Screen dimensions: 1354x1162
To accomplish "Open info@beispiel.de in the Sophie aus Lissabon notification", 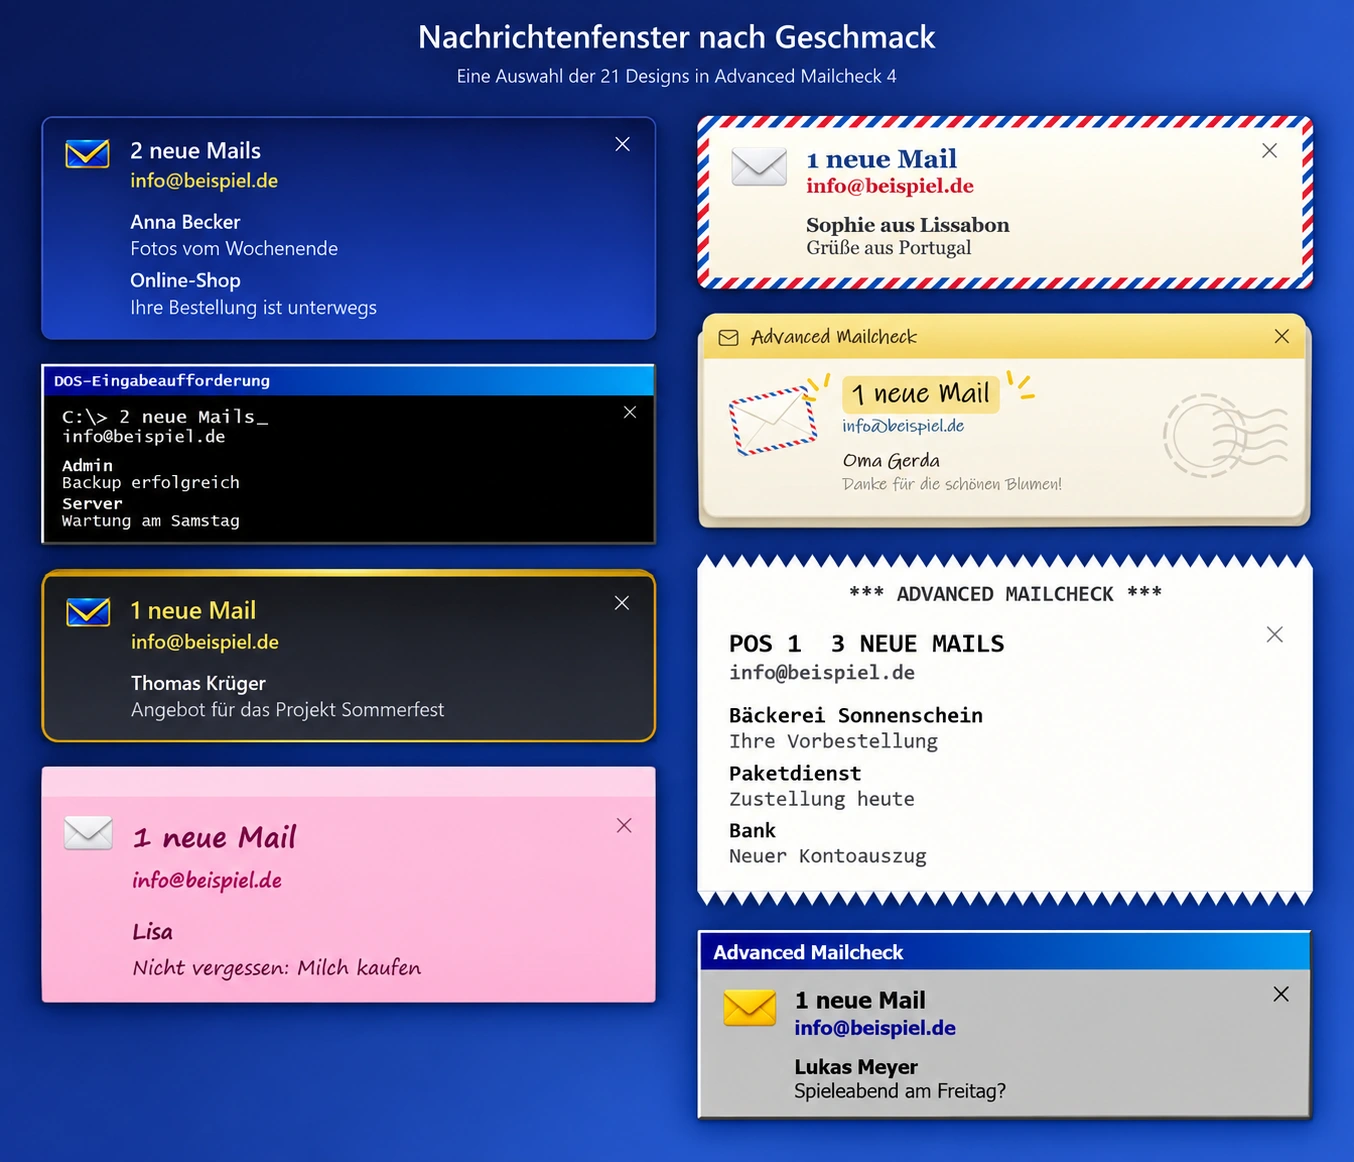I will point(890,186).
